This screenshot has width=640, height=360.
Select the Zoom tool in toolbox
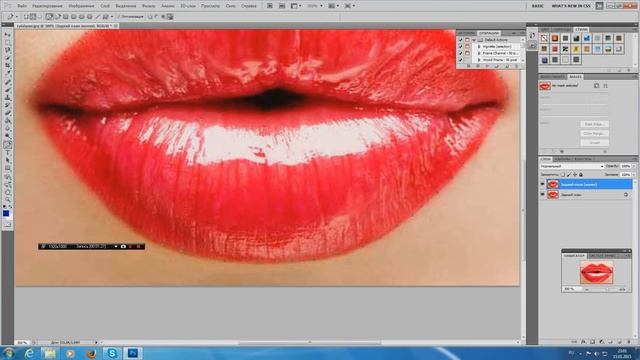(x=8, y=200)
